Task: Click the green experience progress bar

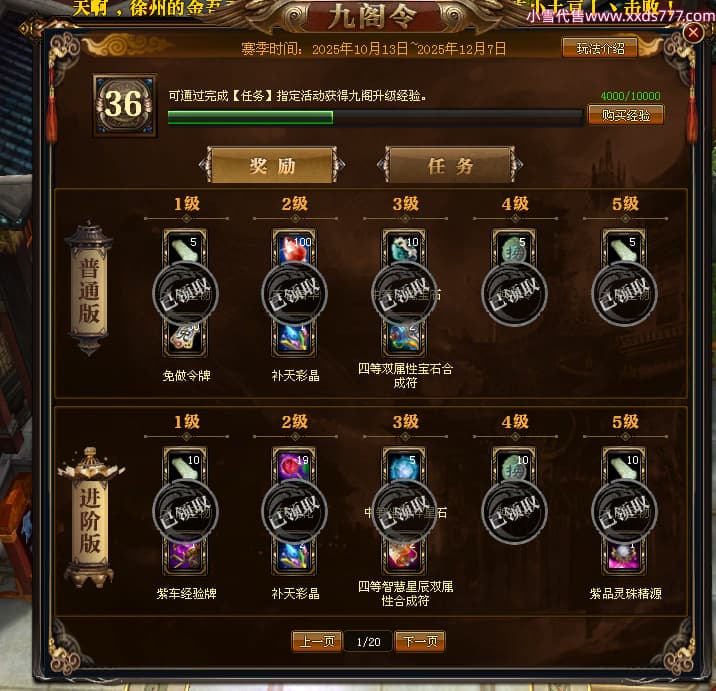Action: pyautogui.click(x=375, y=117)
